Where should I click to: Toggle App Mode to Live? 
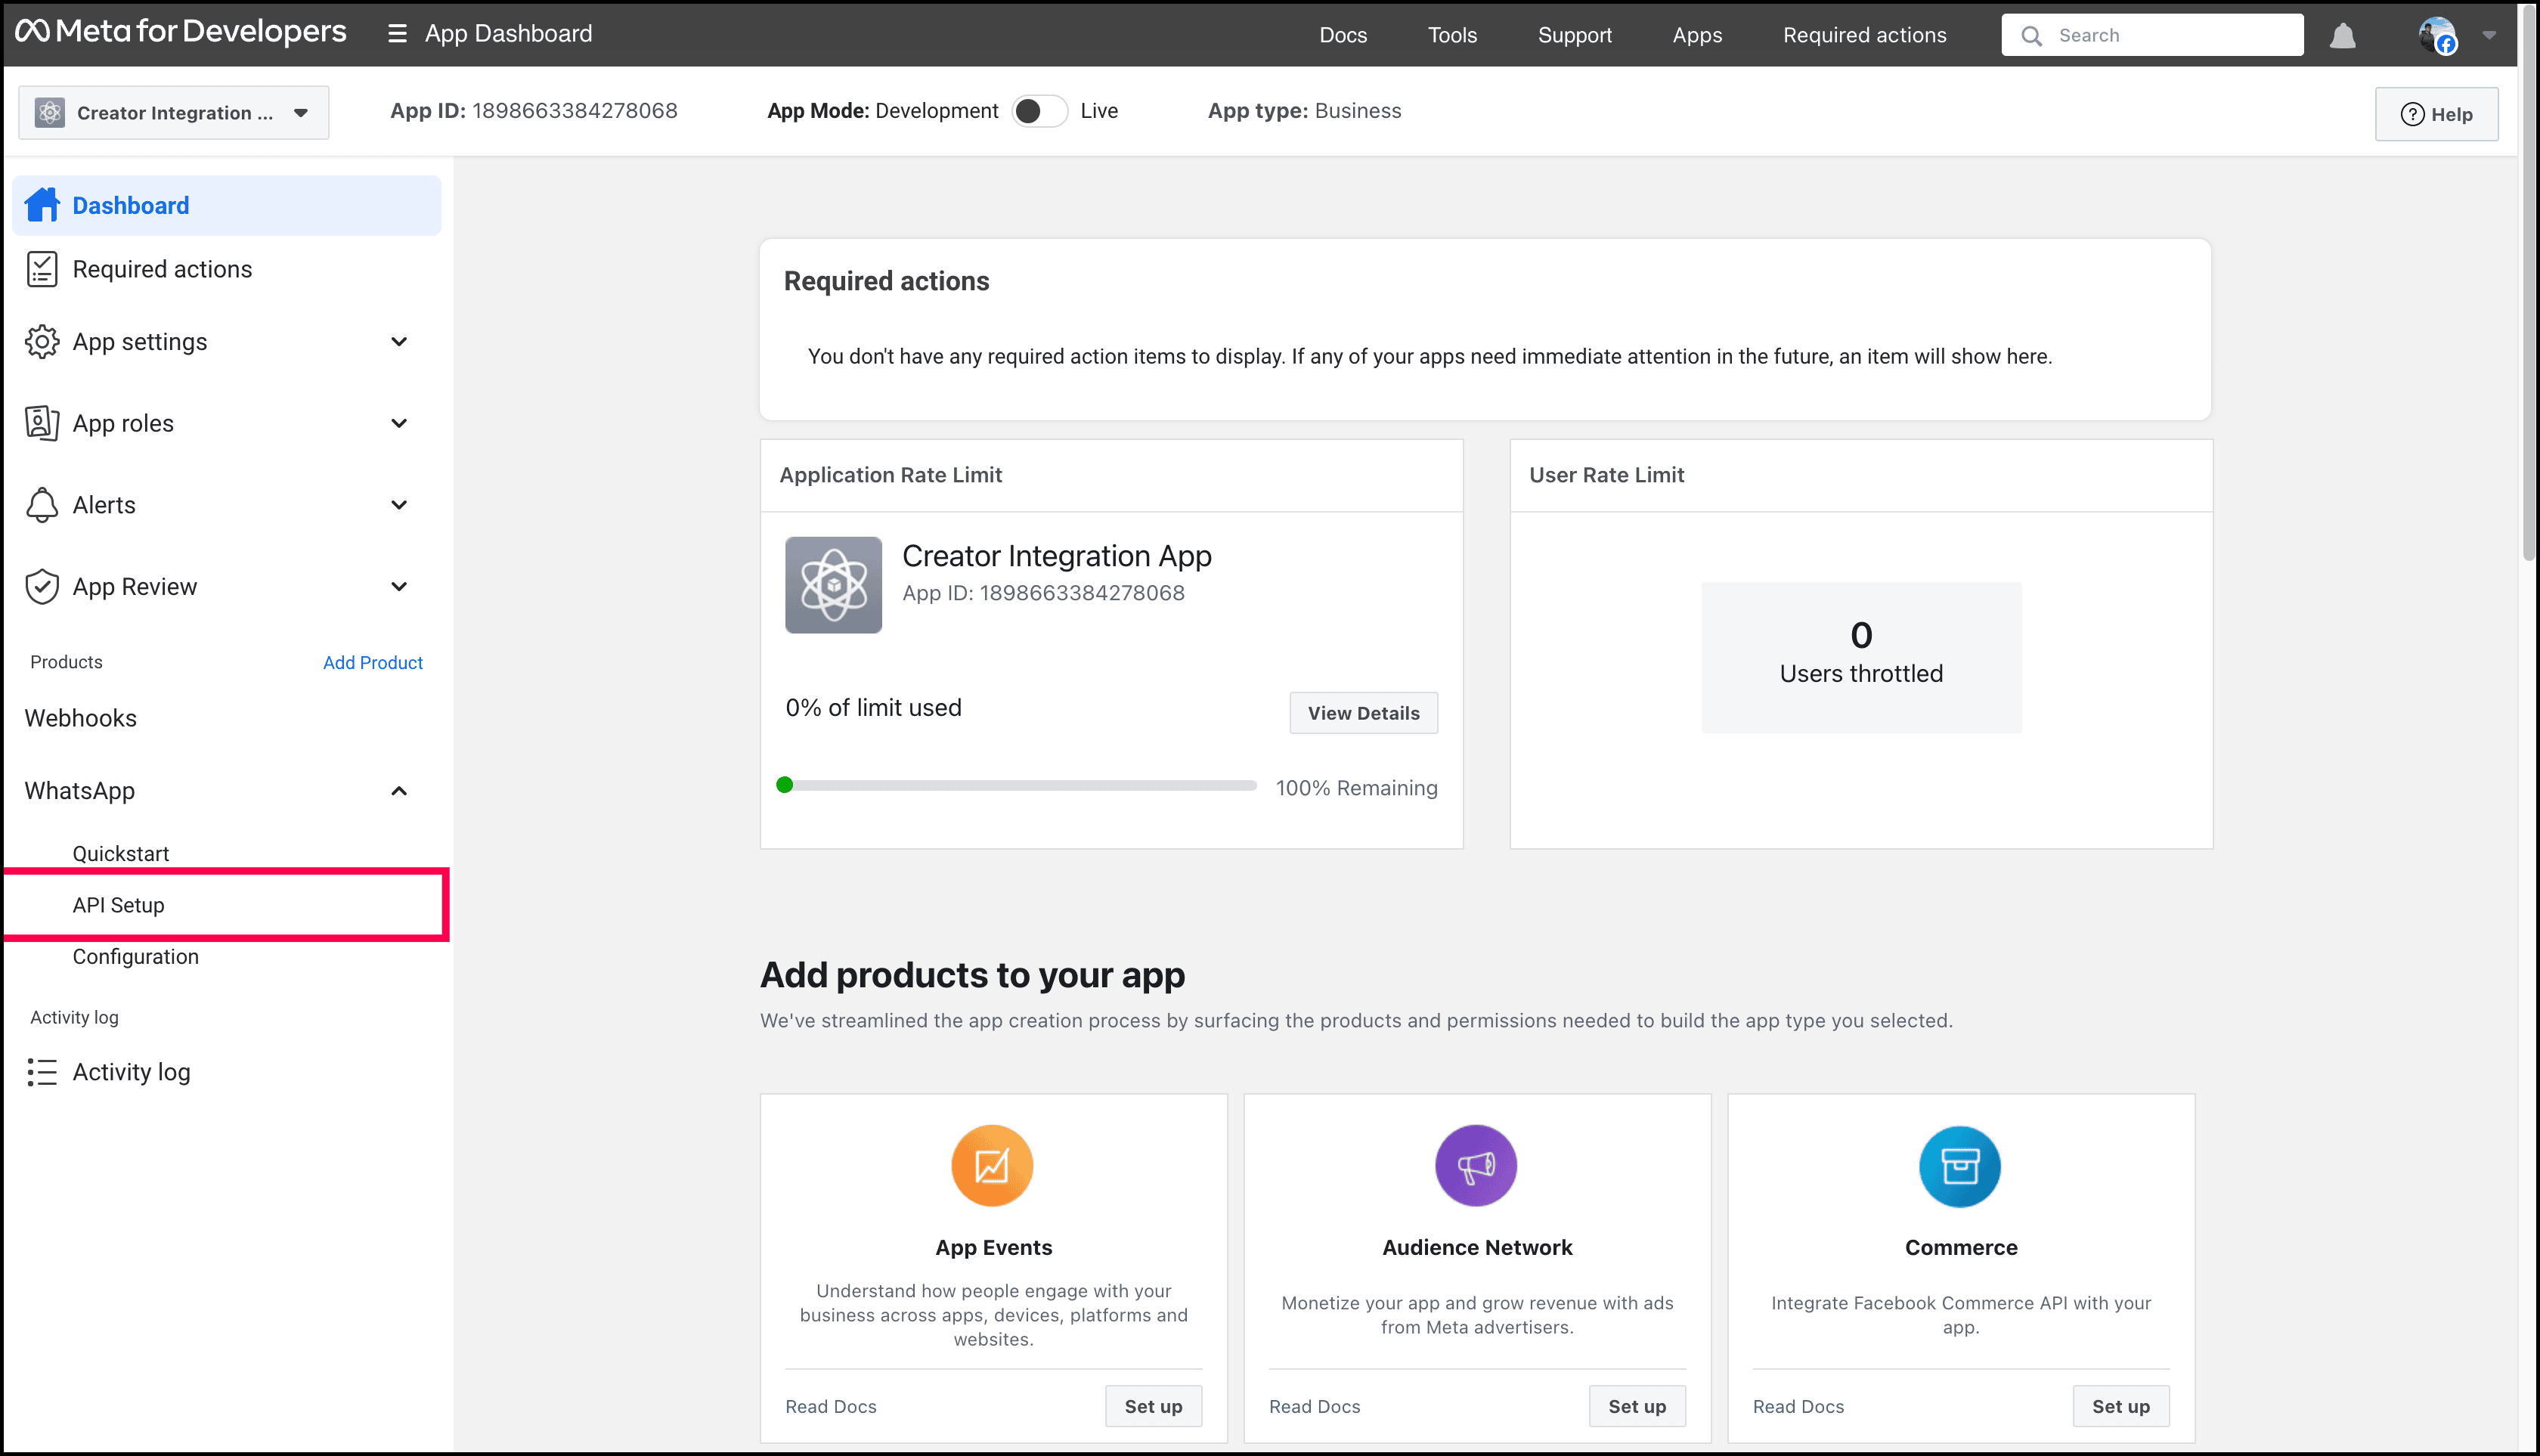click(x=1039, y=111)
